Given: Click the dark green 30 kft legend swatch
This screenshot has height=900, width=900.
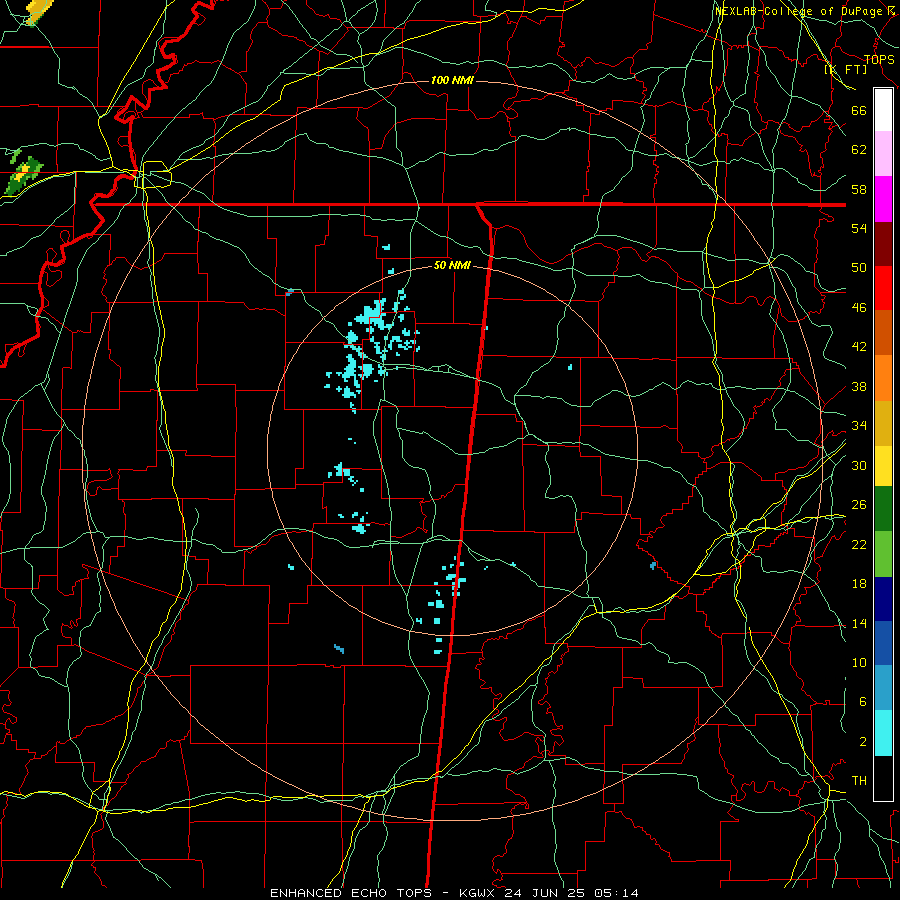Looking at the screenshot, I should point(883,509).
